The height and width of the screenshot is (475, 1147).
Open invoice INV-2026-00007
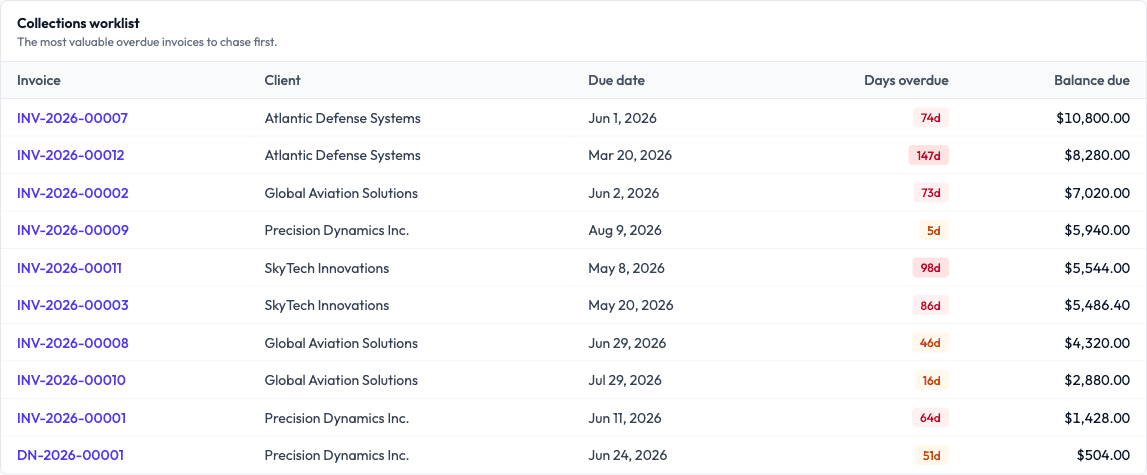[72, 118]
